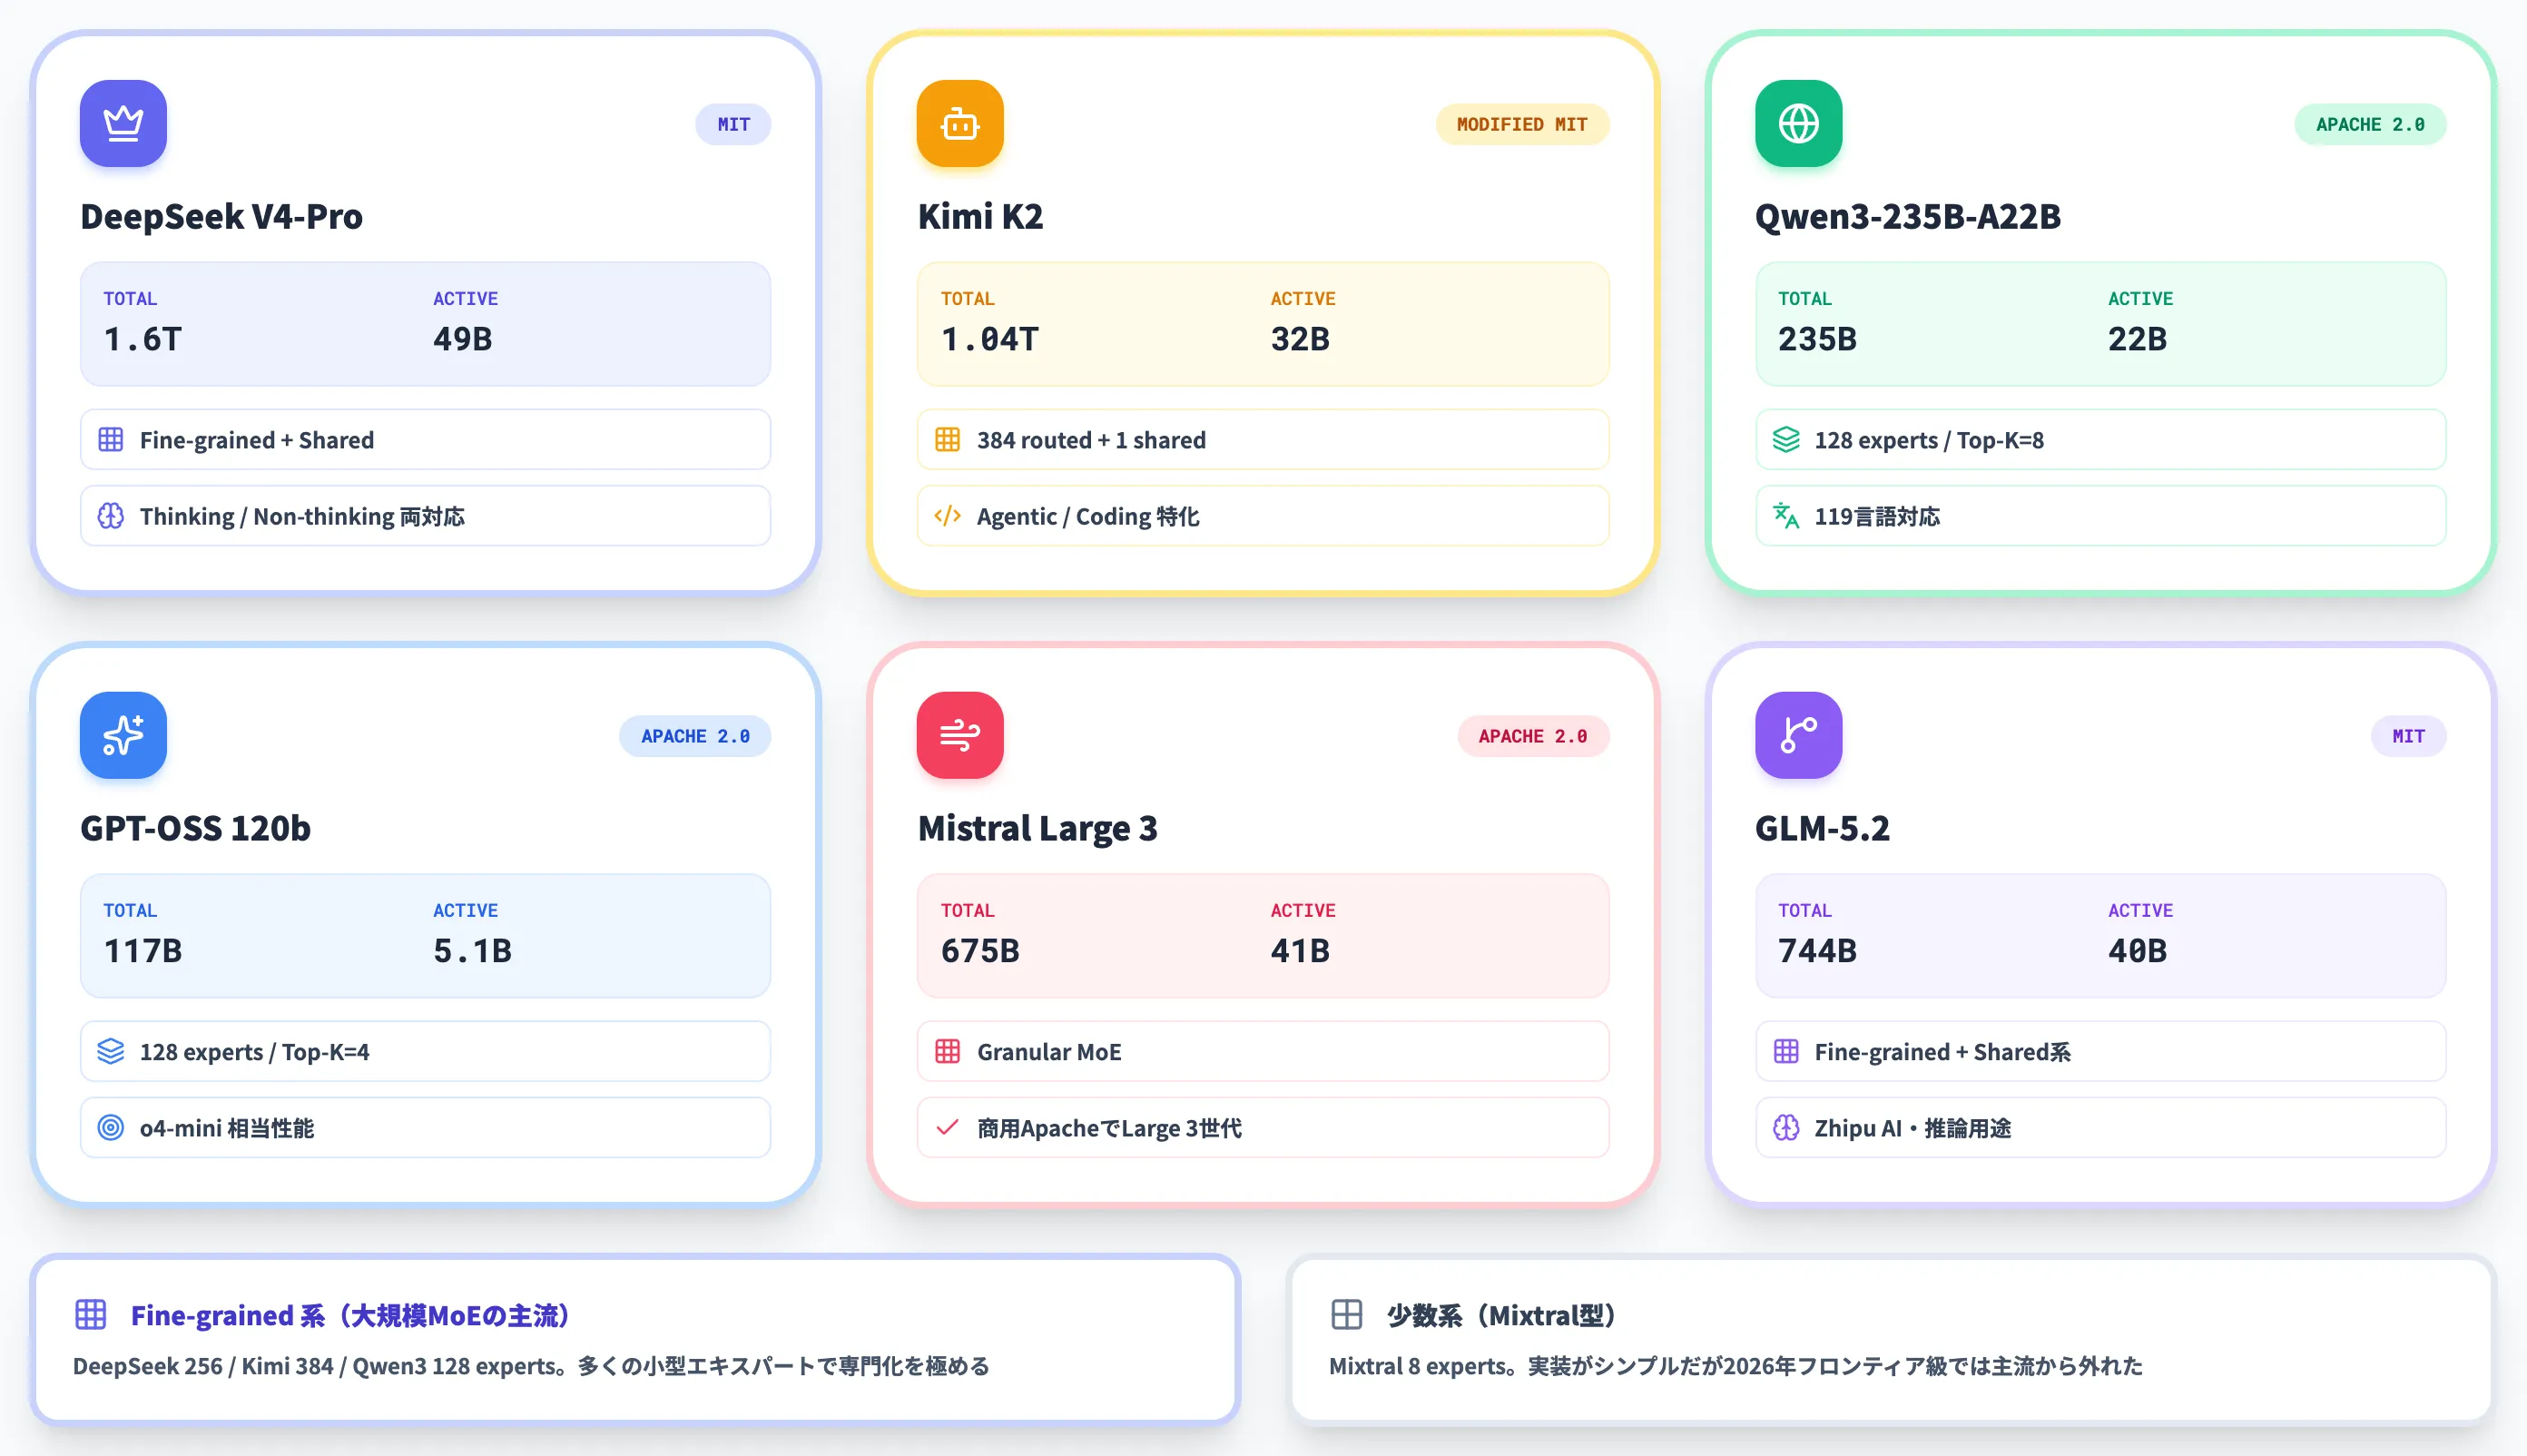Click the checkmark icon in Mistral card
The width and height of the screenshot is (2527, 1456).
pyautogui.click(x=947, y=1128)
